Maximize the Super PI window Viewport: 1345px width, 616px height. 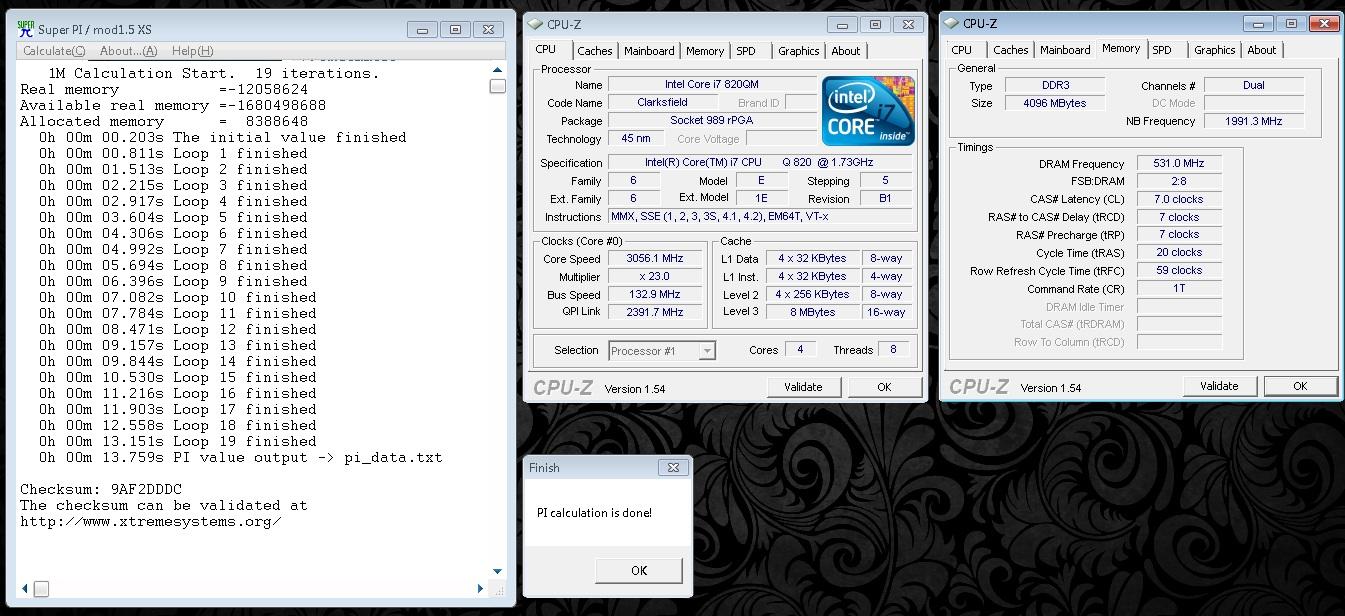(455, 30)
